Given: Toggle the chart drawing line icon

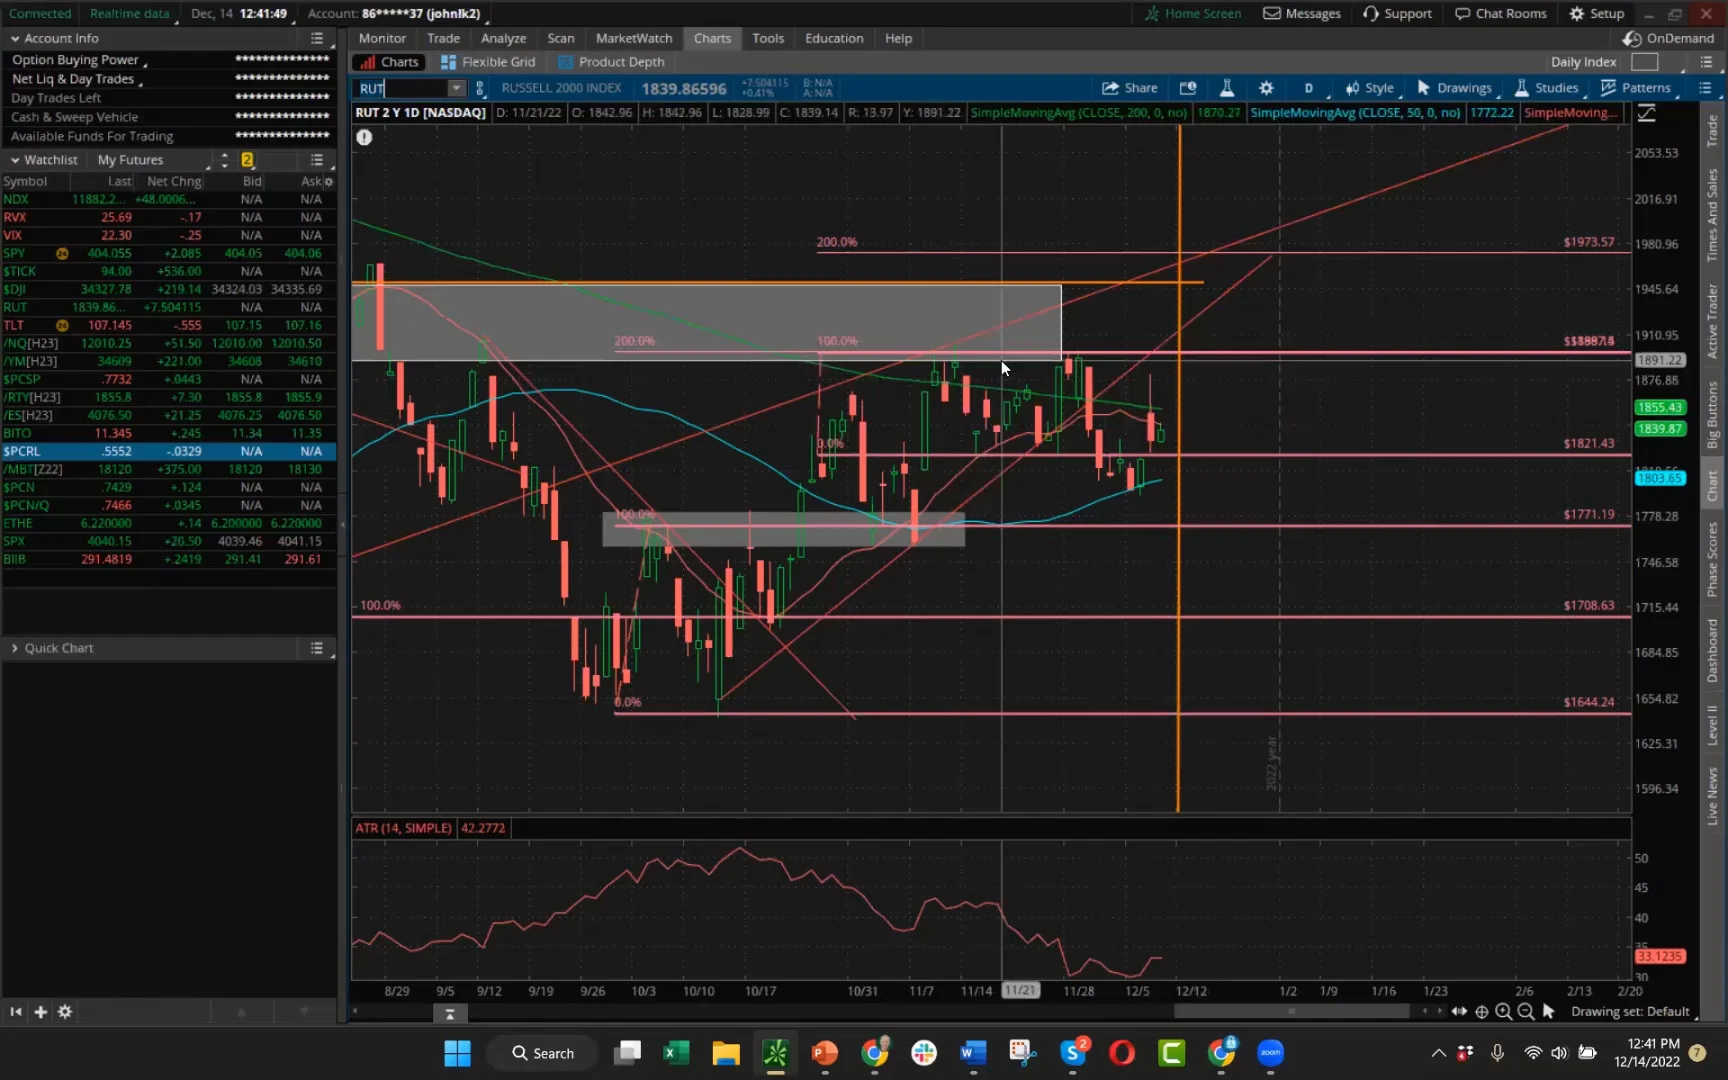Looking at the screenshot, I should [1646, 113].
